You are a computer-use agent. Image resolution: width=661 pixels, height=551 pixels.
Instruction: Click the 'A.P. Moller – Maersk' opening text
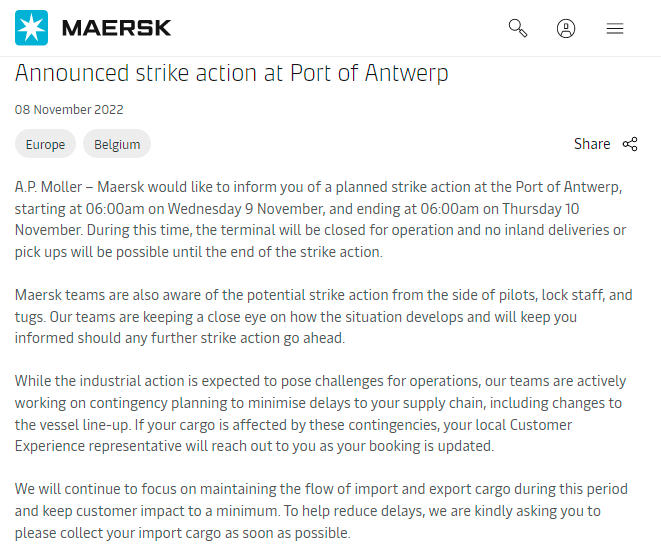click(x=85, y=187)
